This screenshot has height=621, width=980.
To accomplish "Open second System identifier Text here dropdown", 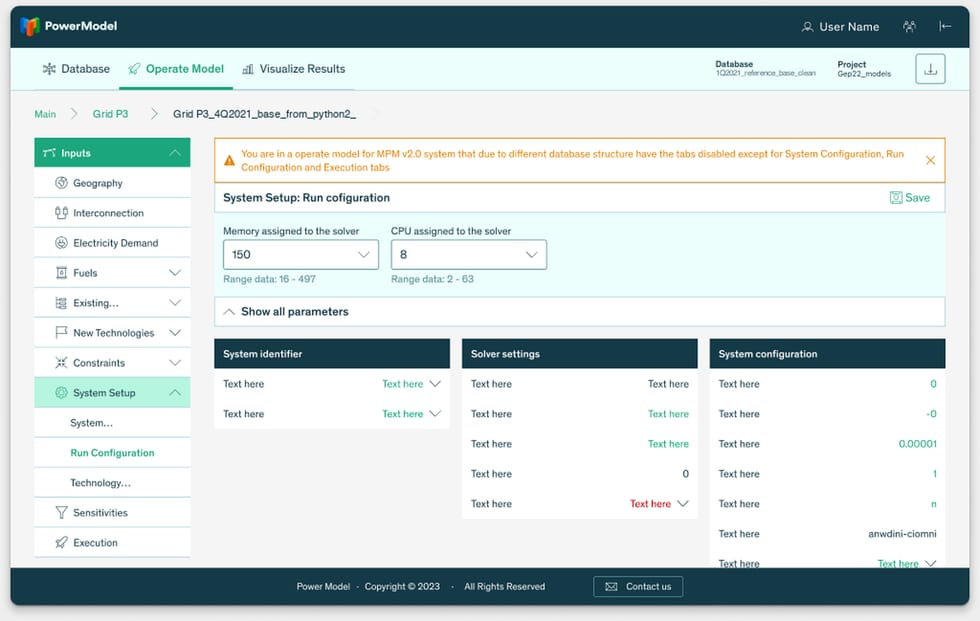I will point(411,414).
